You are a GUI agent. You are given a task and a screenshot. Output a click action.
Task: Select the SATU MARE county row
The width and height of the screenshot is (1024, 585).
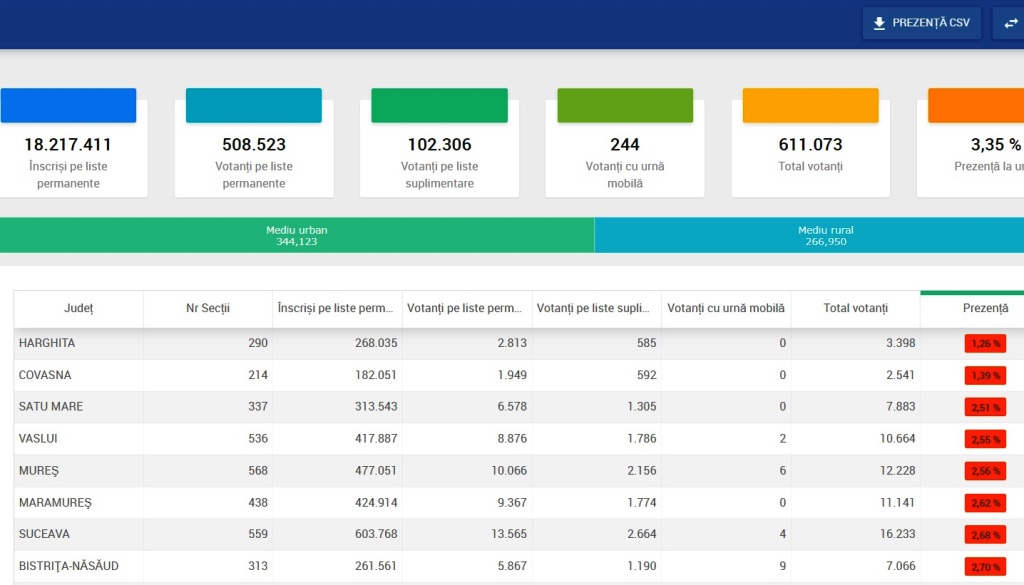519,407
